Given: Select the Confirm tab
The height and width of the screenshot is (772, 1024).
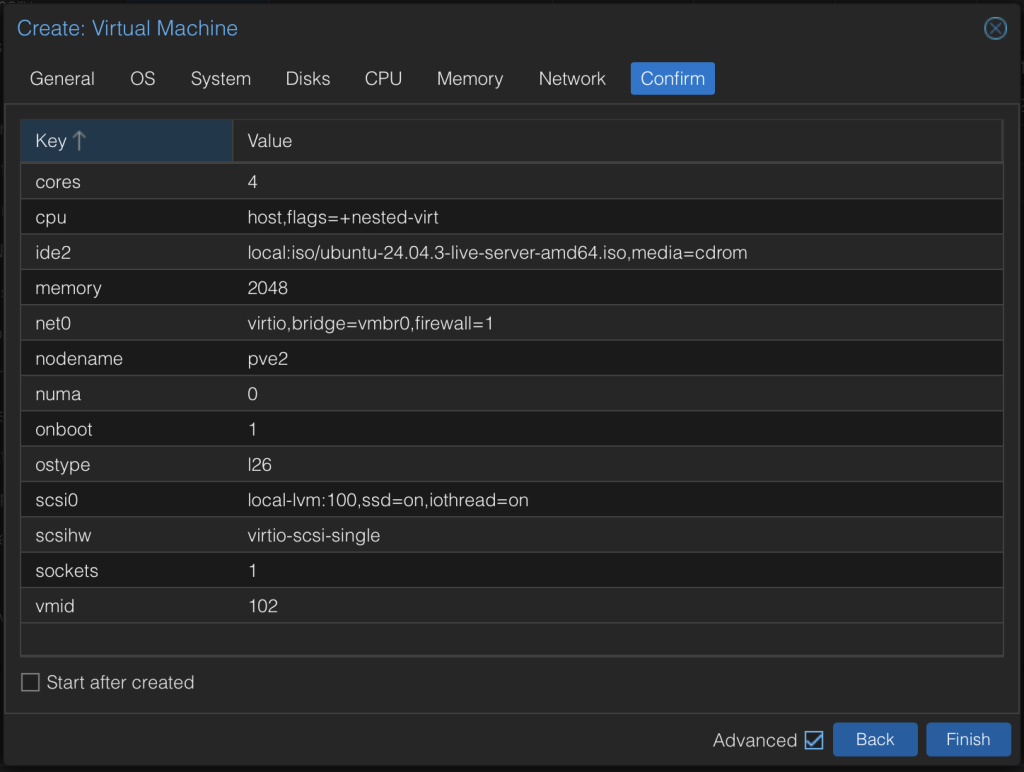Looking at the screenshot, I should [672, 79].
